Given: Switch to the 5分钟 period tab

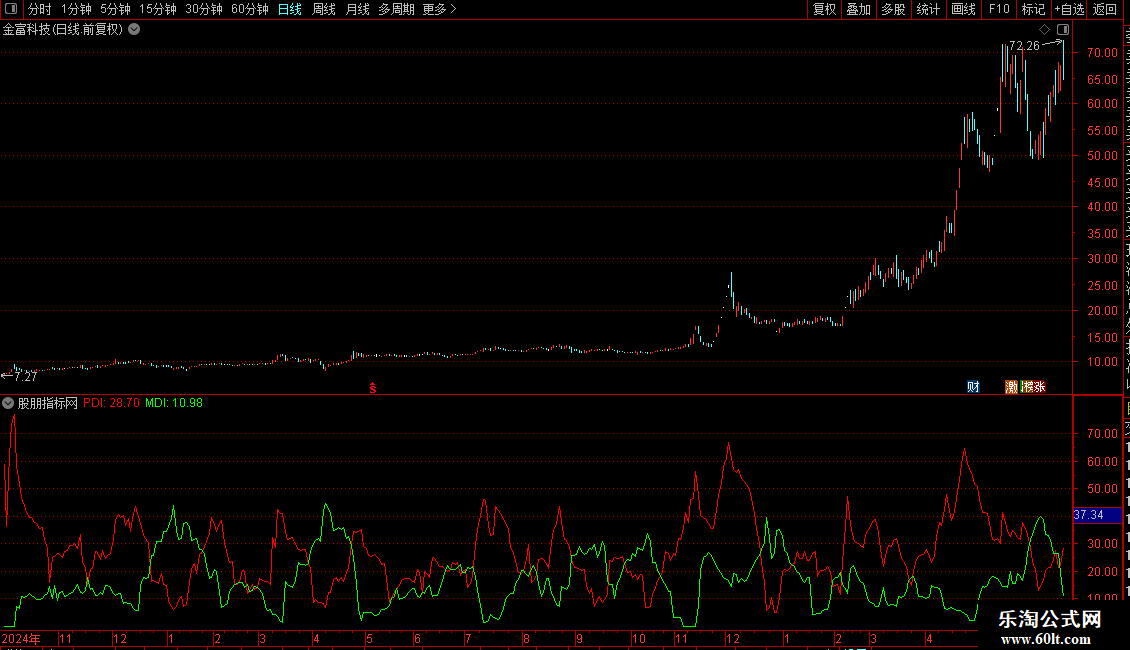Looking at the screenshot, I should tap(115, 9).
